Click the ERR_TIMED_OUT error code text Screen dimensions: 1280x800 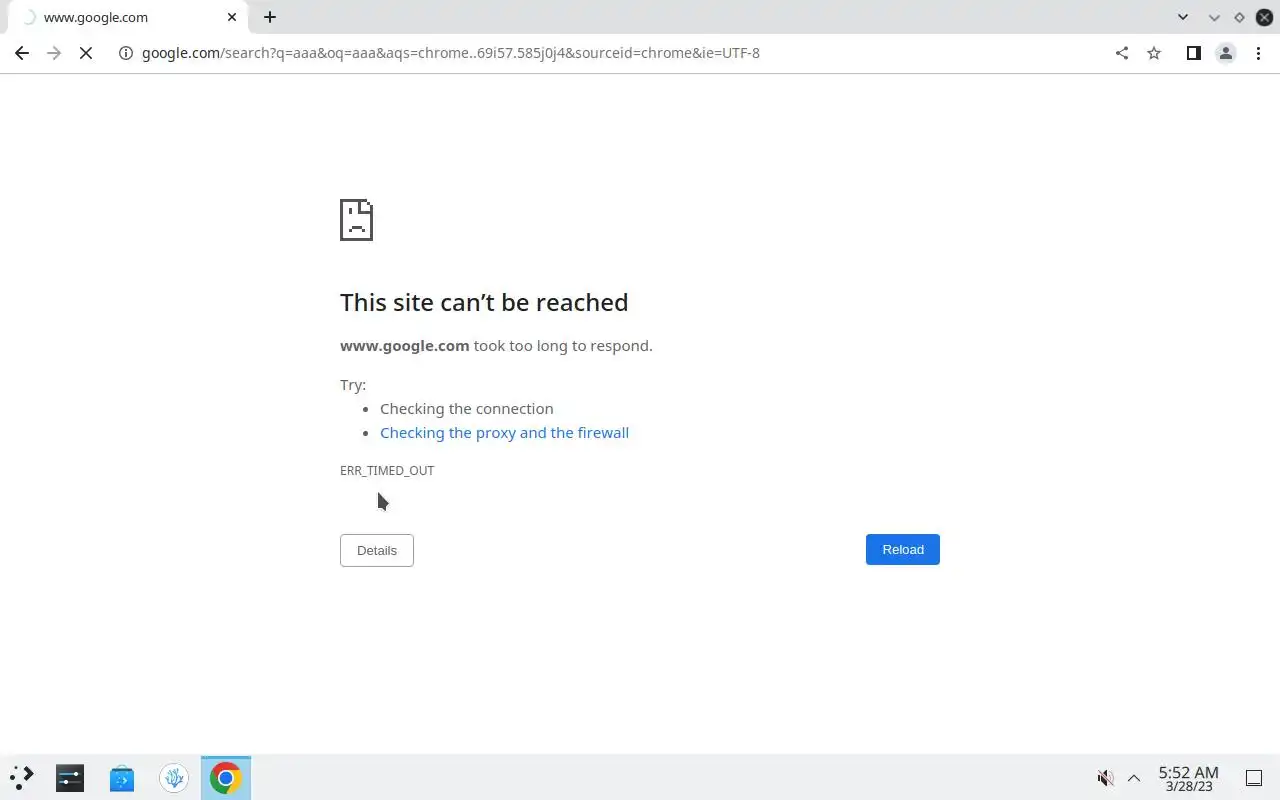(387, 470)
